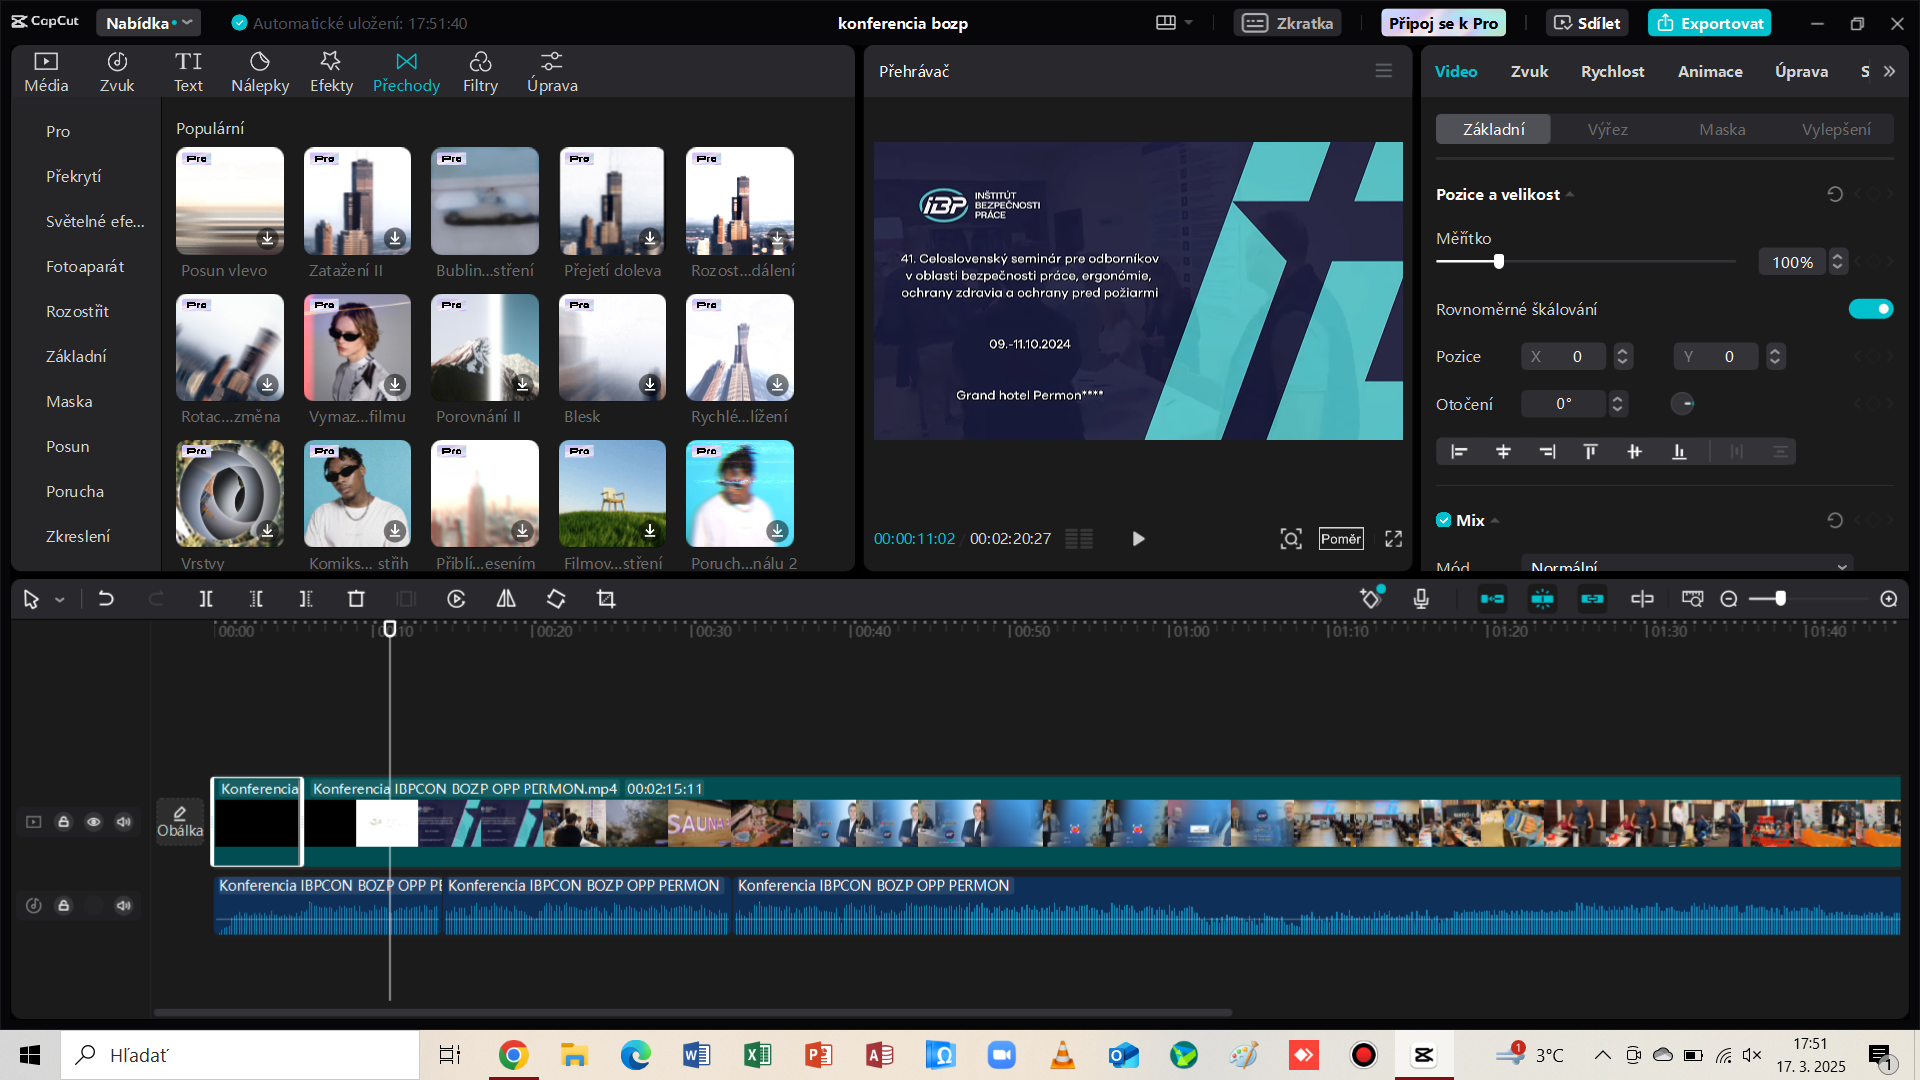Expand the hidden tabs chevron in properties panel
This screenshot has width=1920, height=1080.
1889,71
